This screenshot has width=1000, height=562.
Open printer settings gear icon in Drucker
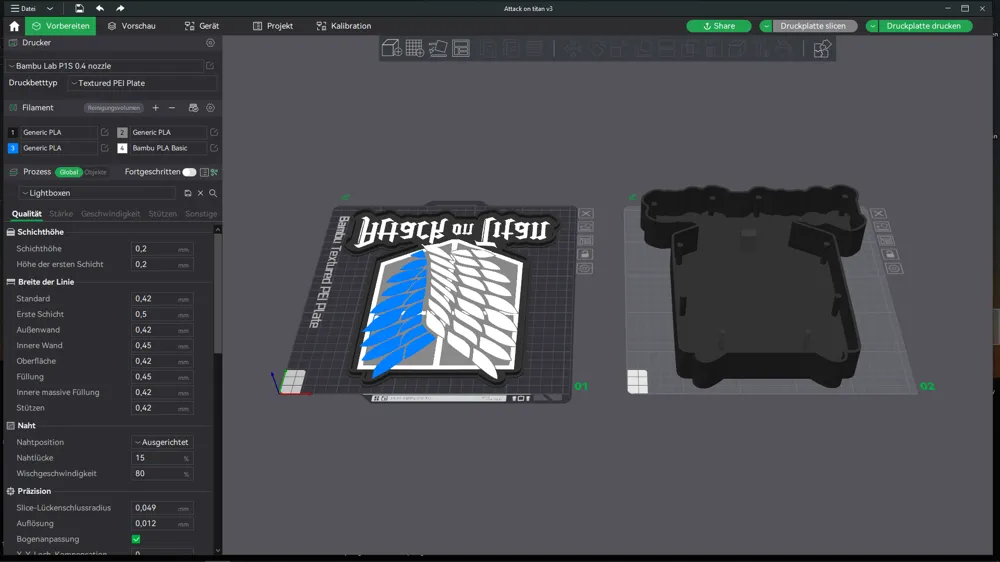210,43
